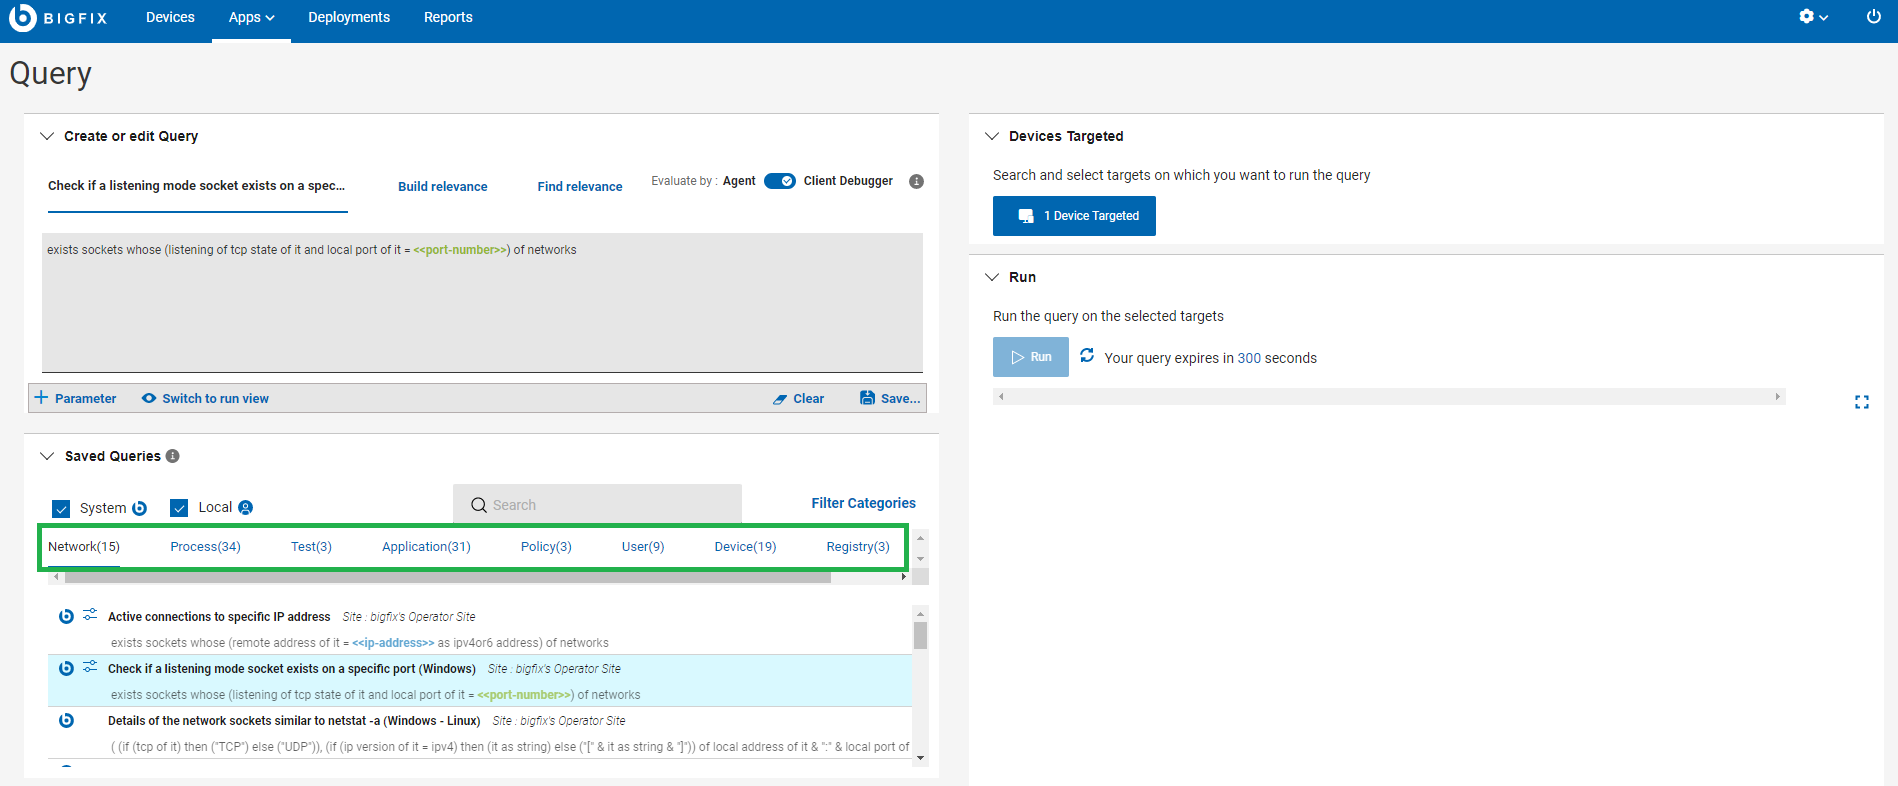Open the Filter Categories link

pyautogui.click(x=863, y=503)
